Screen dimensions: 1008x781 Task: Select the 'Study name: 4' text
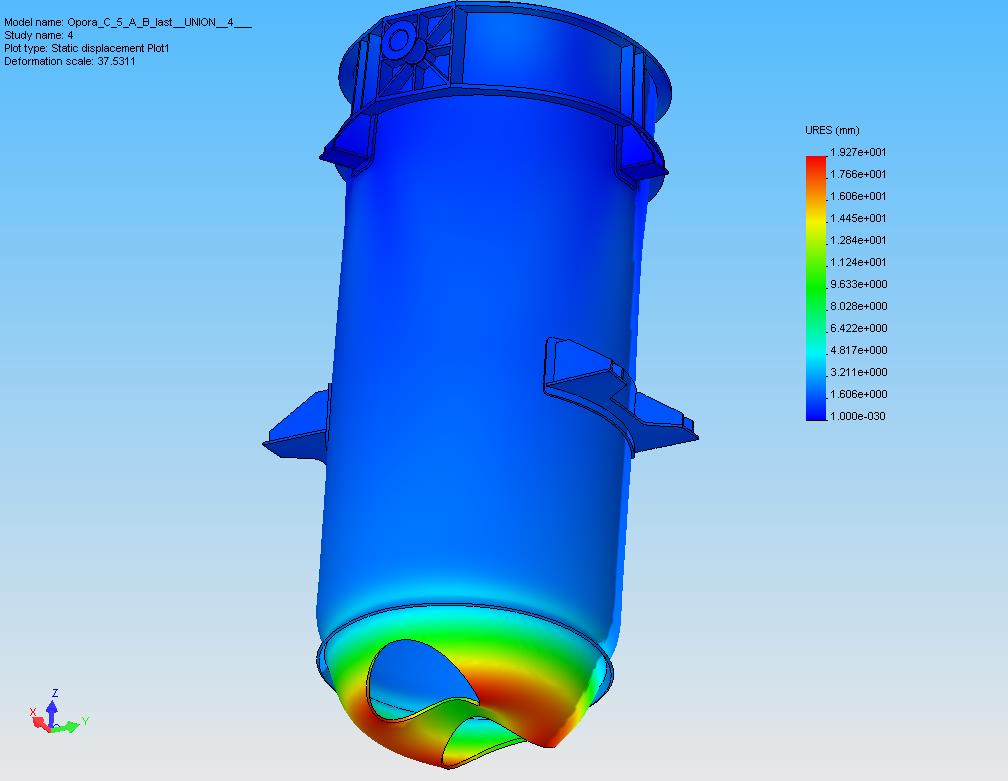39,35
